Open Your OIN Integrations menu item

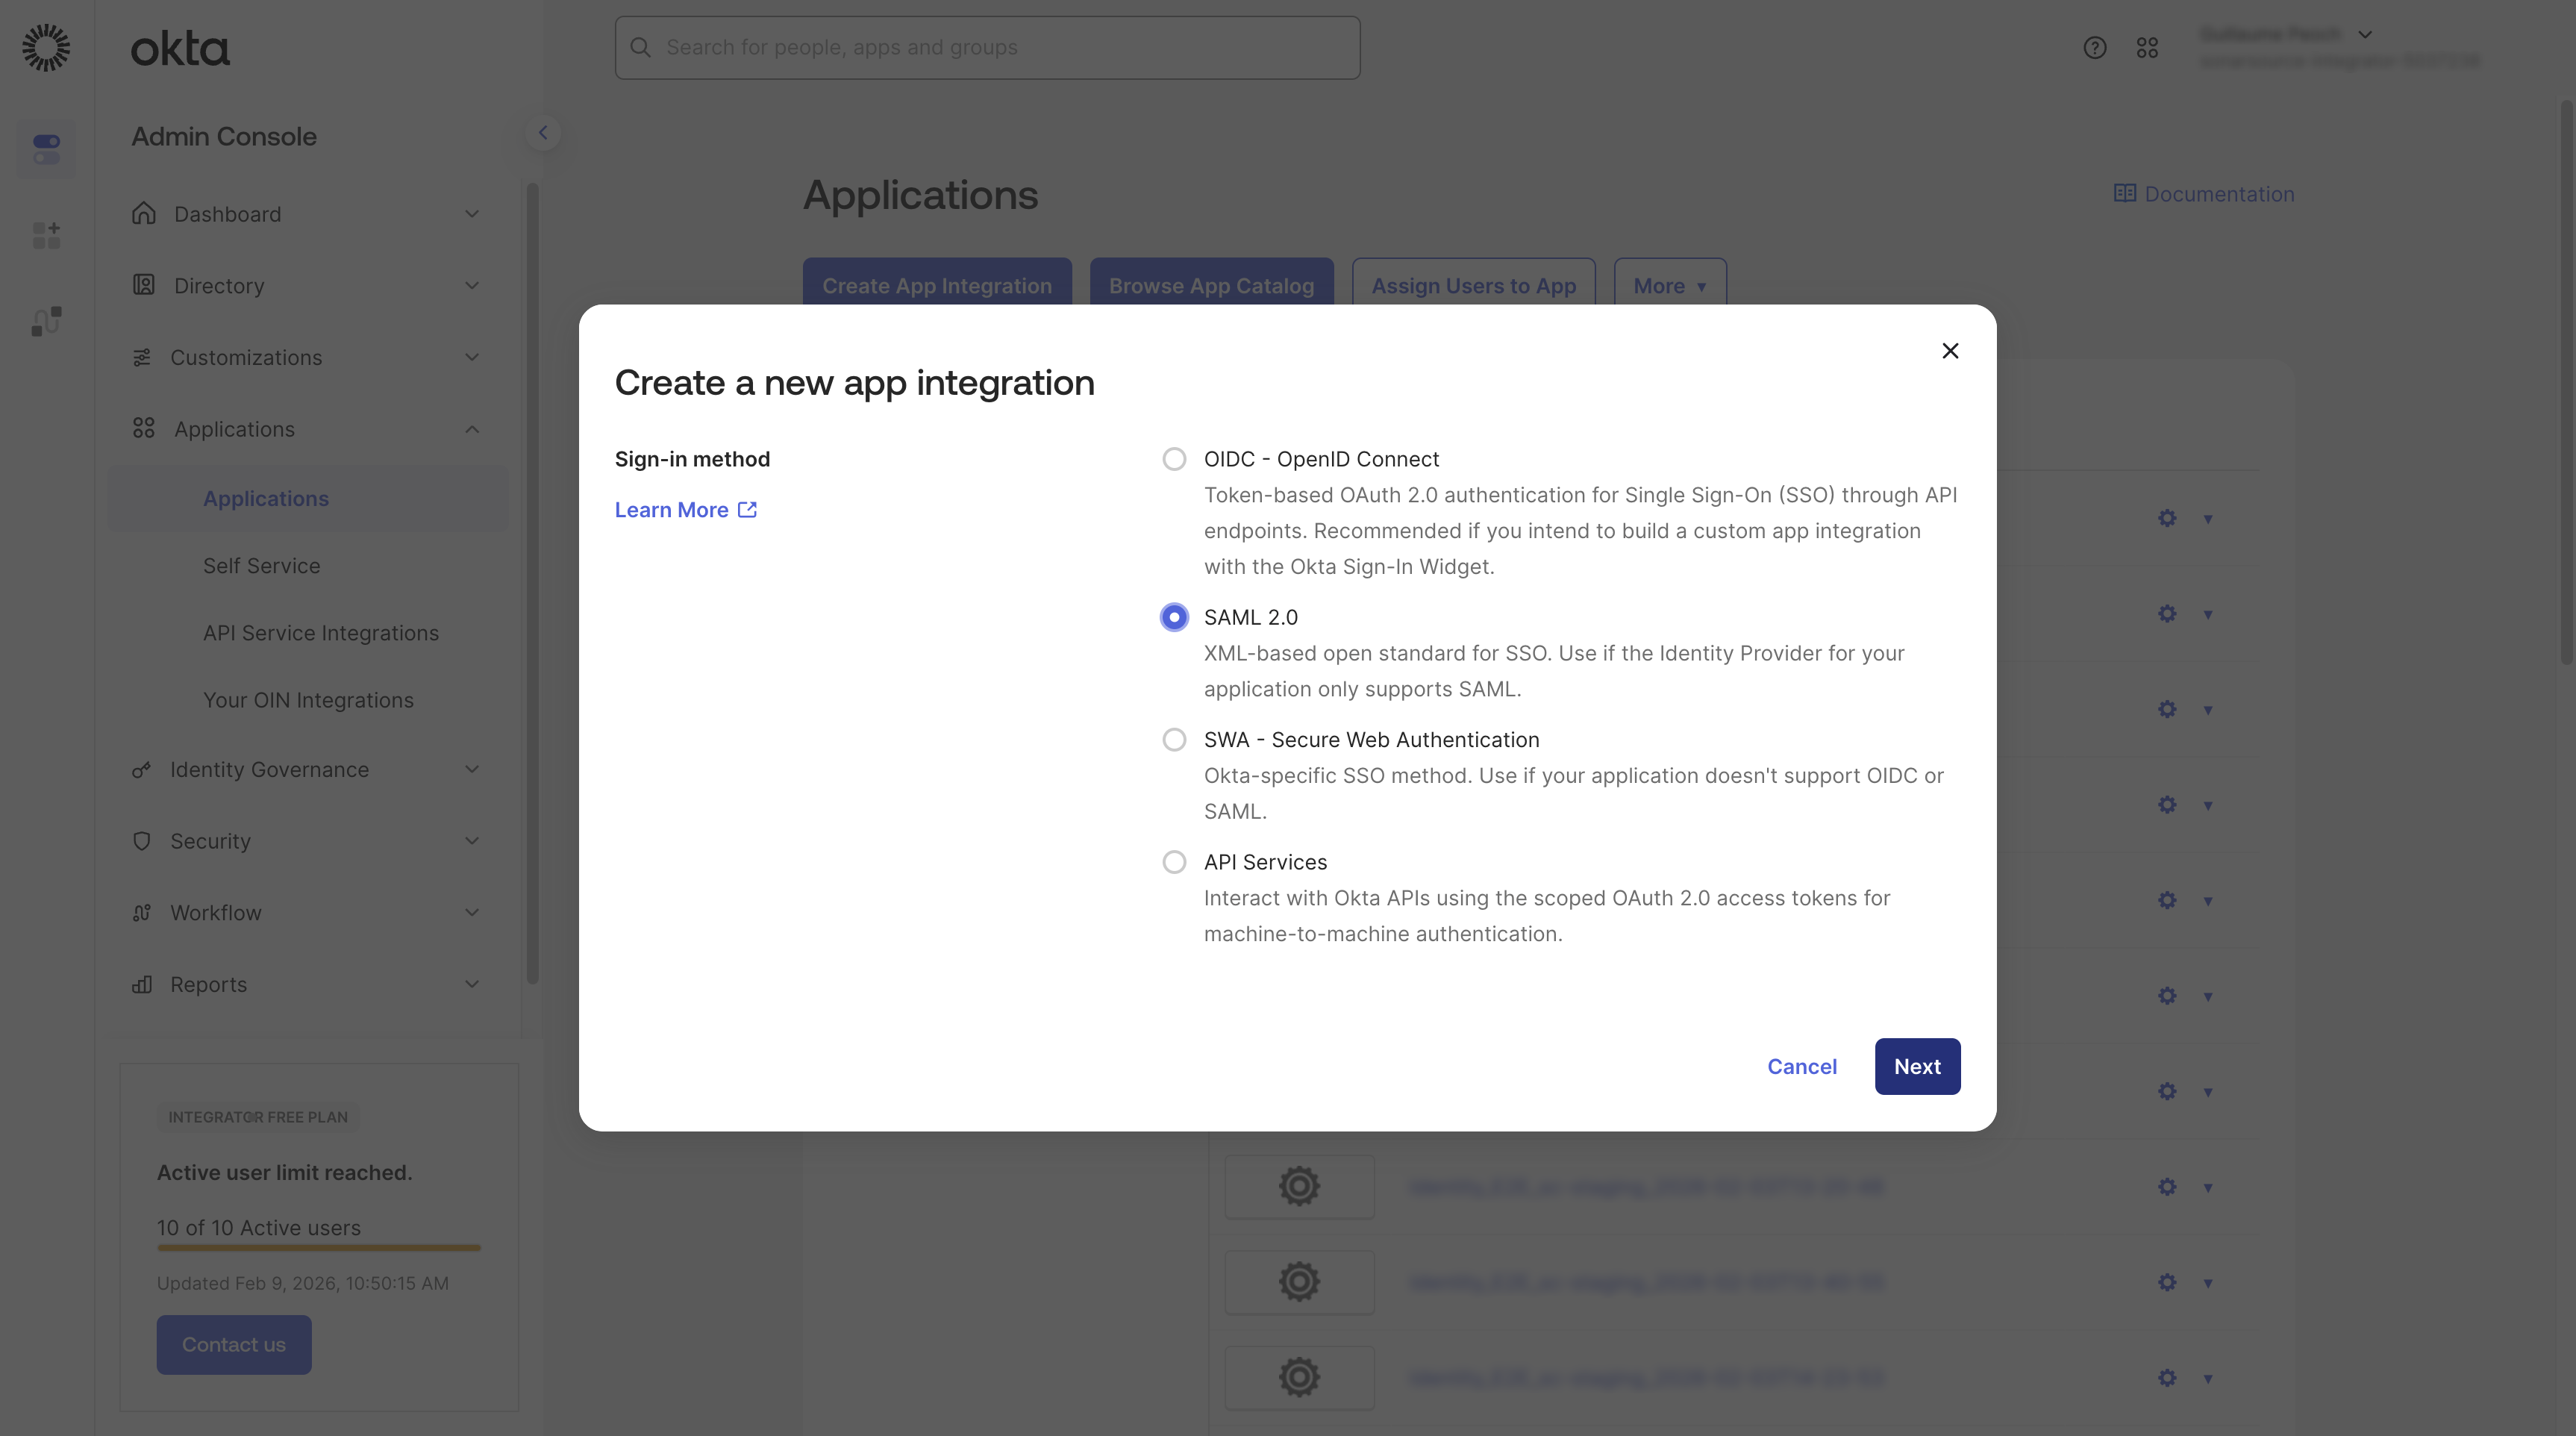click(308, 700)
